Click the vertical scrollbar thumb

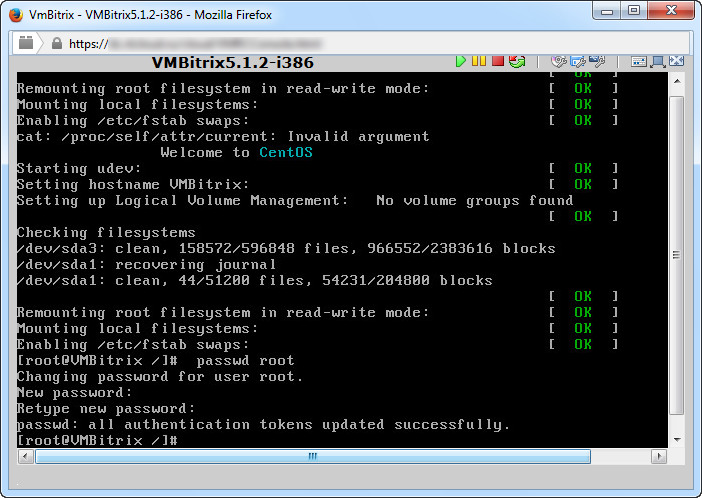pos(677,255)
